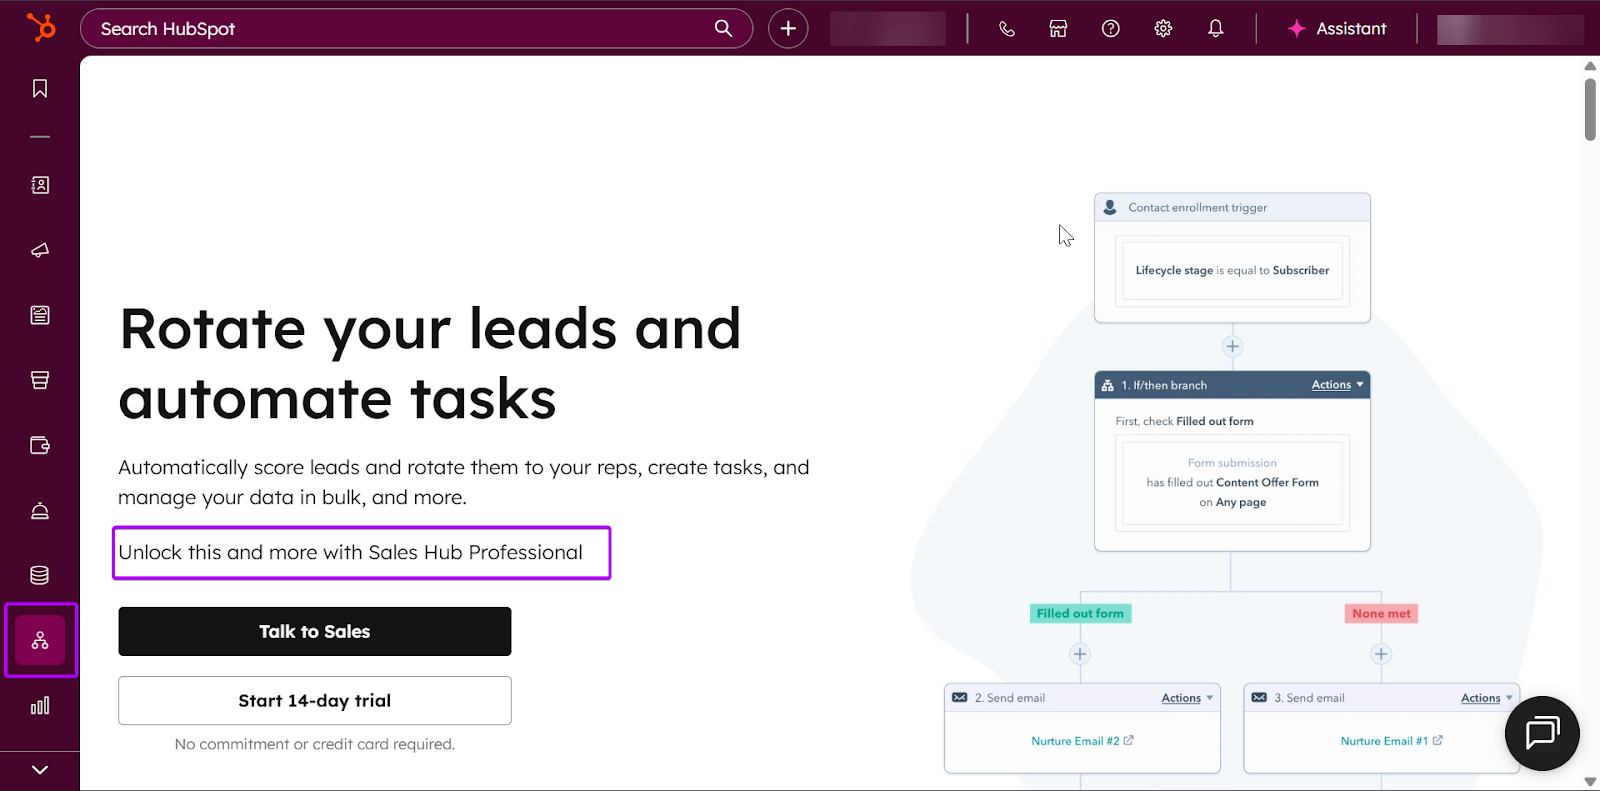Viewport: 1600px width, 791px height.
Task: Open Commerce wallet sidebar icon
Action: (40, 445)
